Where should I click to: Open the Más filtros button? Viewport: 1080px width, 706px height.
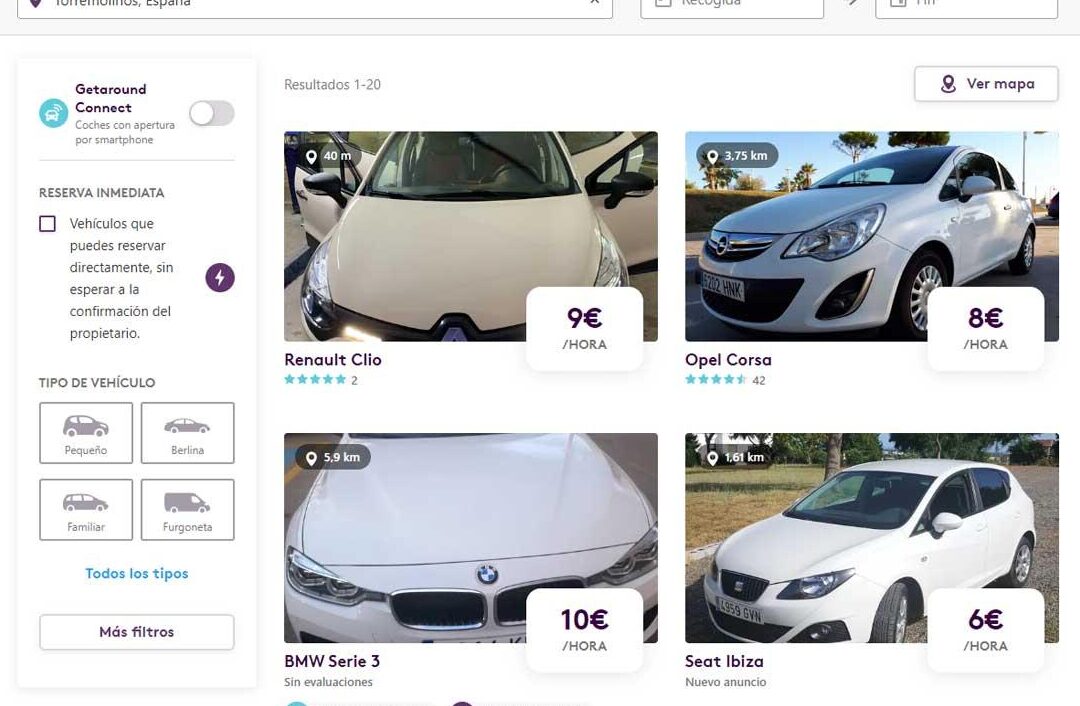(136, 632)
